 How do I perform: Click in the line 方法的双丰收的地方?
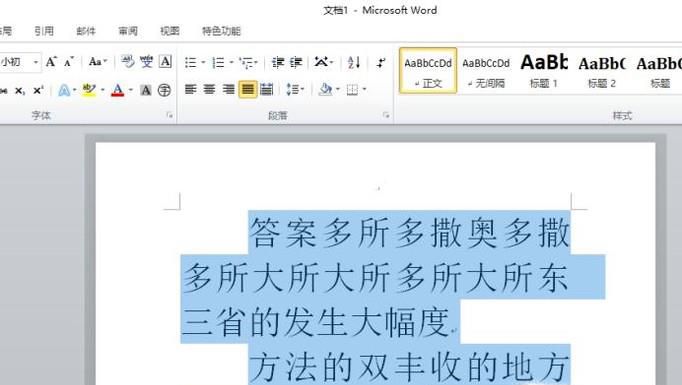(409, 367)
